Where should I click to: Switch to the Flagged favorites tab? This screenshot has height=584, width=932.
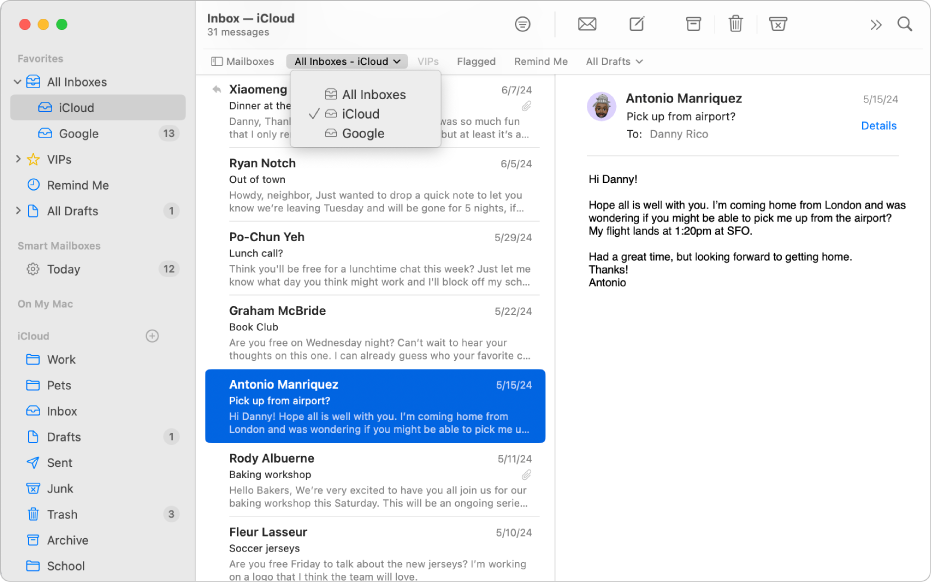click(x=476, y=61)
